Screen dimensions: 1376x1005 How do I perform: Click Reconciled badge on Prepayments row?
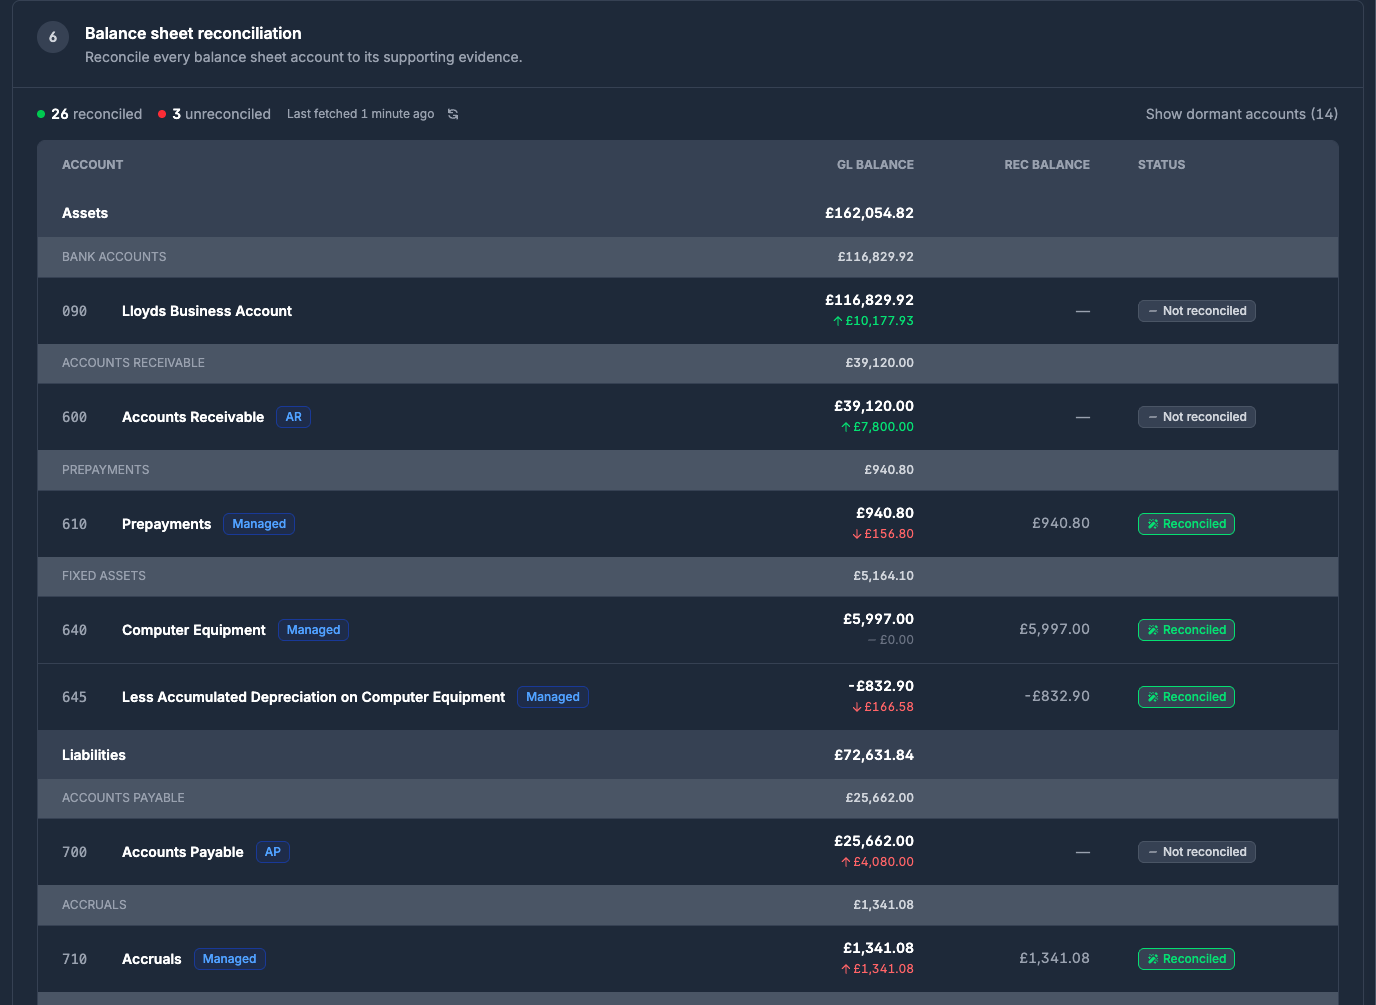point(1186,524)
